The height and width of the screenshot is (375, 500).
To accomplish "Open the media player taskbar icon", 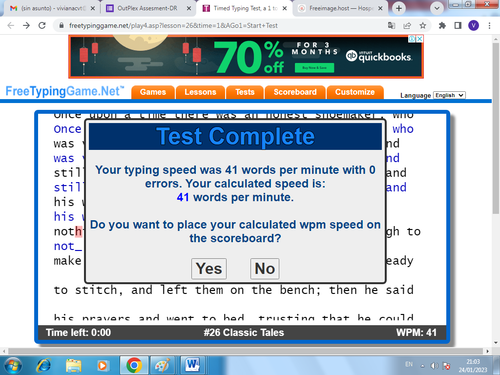I will pos(102,366).
